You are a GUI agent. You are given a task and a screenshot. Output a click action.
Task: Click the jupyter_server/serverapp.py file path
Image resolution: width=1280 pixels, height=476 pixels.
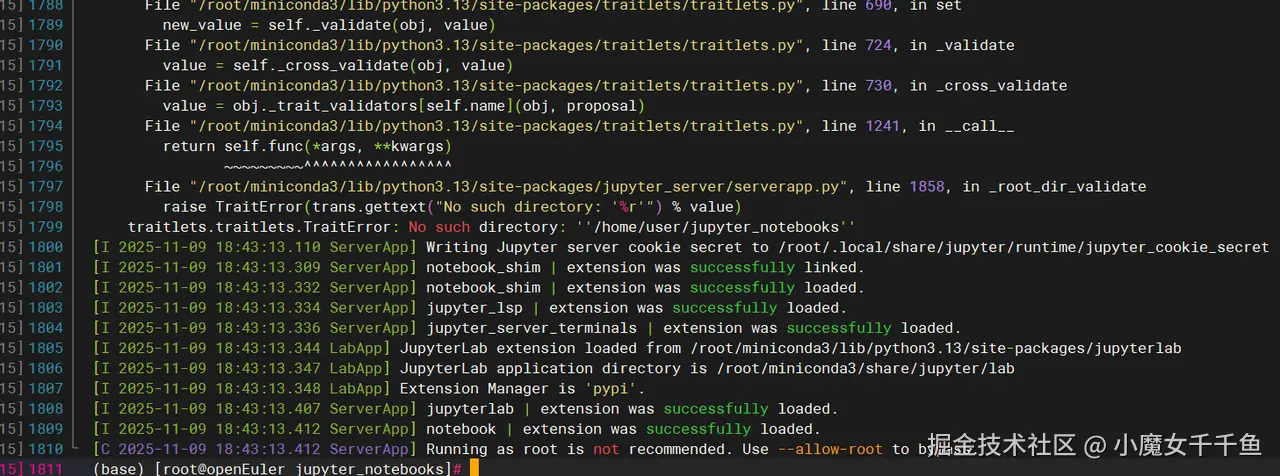point(522,186)
